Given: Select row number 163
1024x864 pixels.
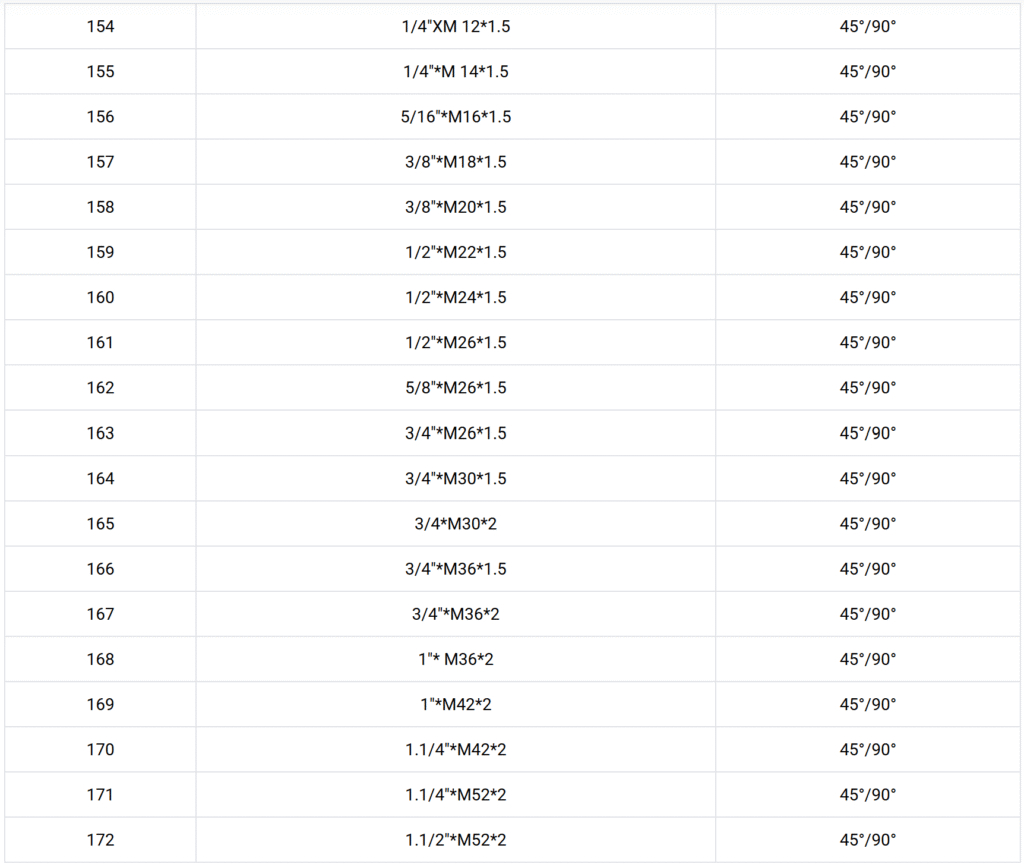Looking at the screenshot, I should coord(100,433).
